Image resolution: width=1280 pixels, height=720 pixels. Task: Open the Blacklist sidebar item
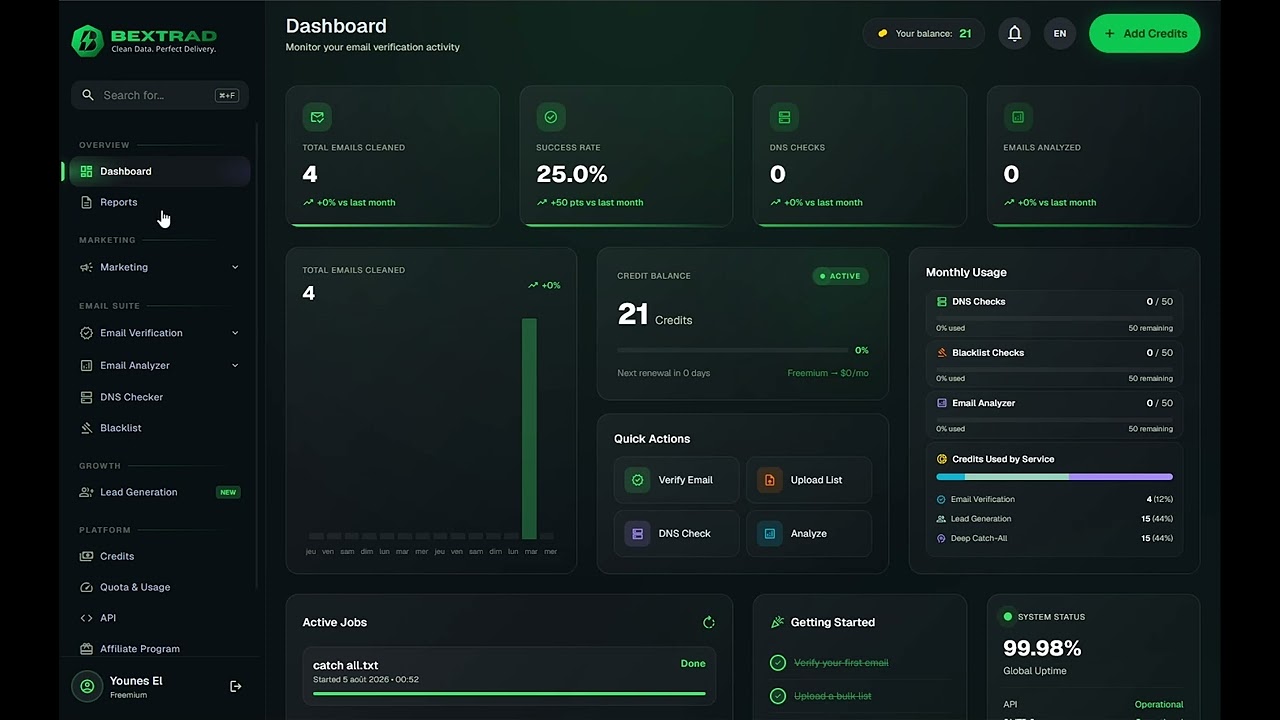pyautogui.click(x=160, y=428)
